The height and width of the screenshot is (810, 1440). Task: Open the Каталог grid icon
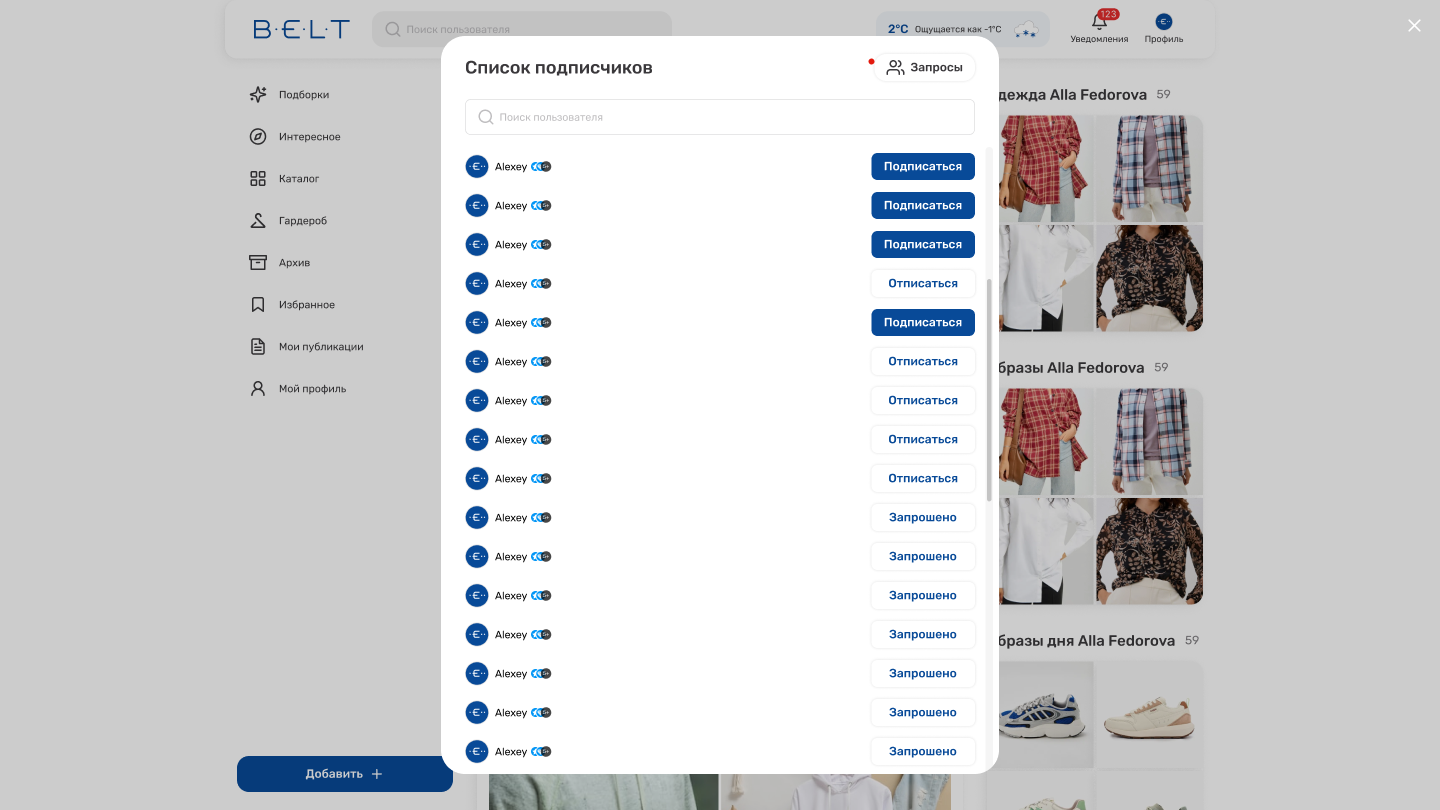(x=258, y=179)
